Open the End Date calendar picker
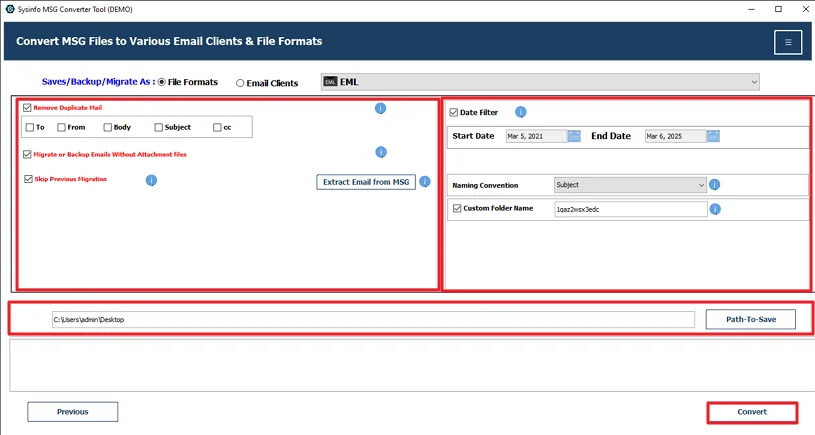The image size is (815, 435). [713, 136]
